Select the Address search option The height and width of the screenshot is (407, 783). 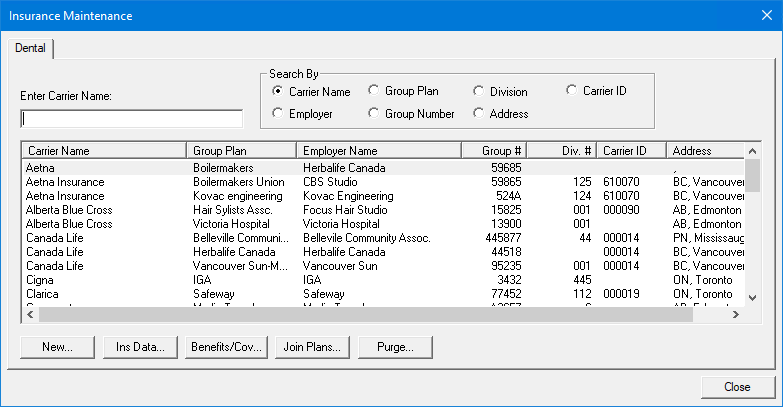pos(479,114)
